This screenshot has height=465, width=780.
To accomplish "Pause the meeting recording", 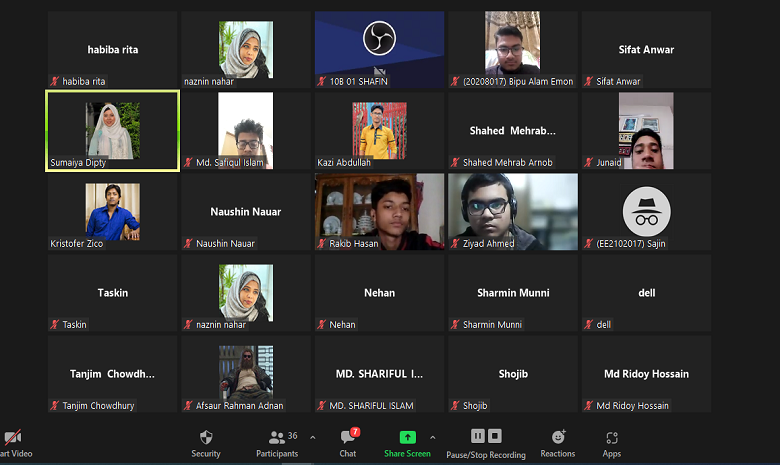I will [478, 436].
